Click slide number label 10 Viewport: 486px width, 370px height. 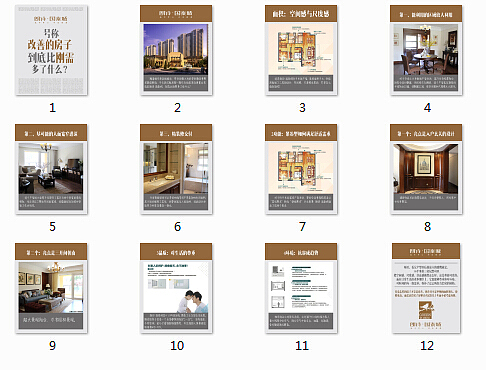(x=177, y=346)
